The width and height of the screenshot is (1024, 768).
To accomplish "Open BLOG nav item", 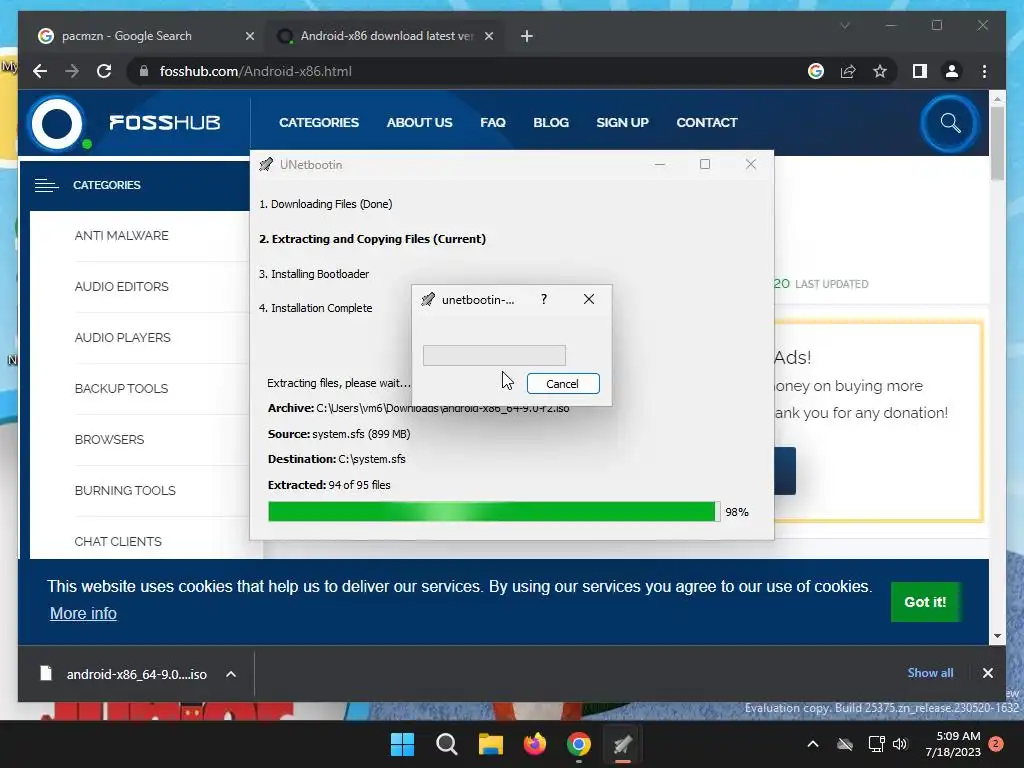I will tap(551, 123).
